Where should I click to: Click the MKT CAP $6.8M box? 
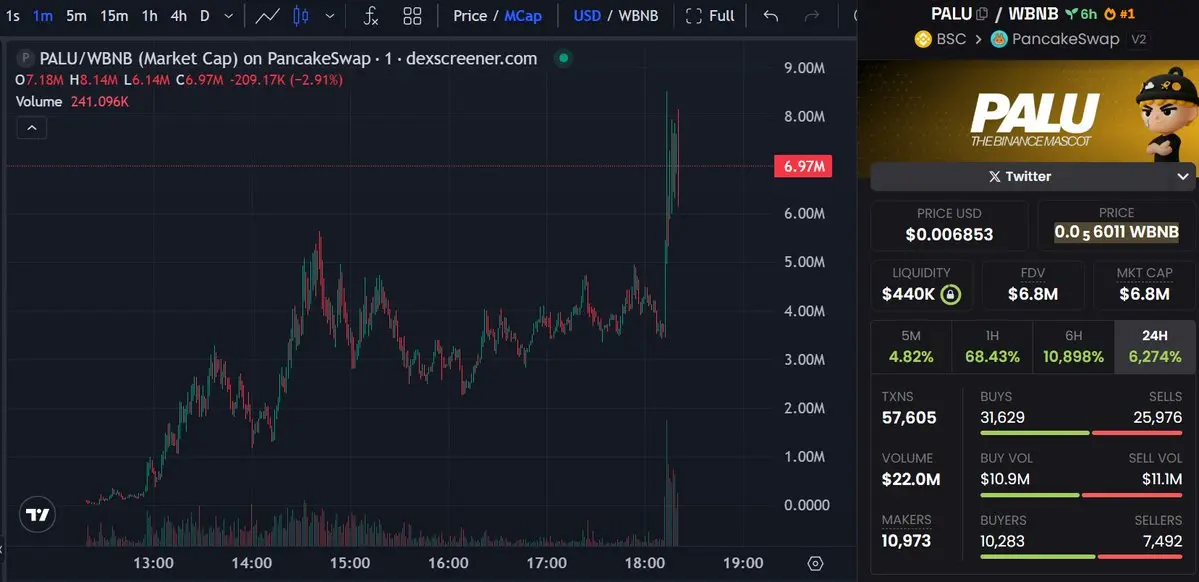pyautogui.click(x=1144, y=286)
